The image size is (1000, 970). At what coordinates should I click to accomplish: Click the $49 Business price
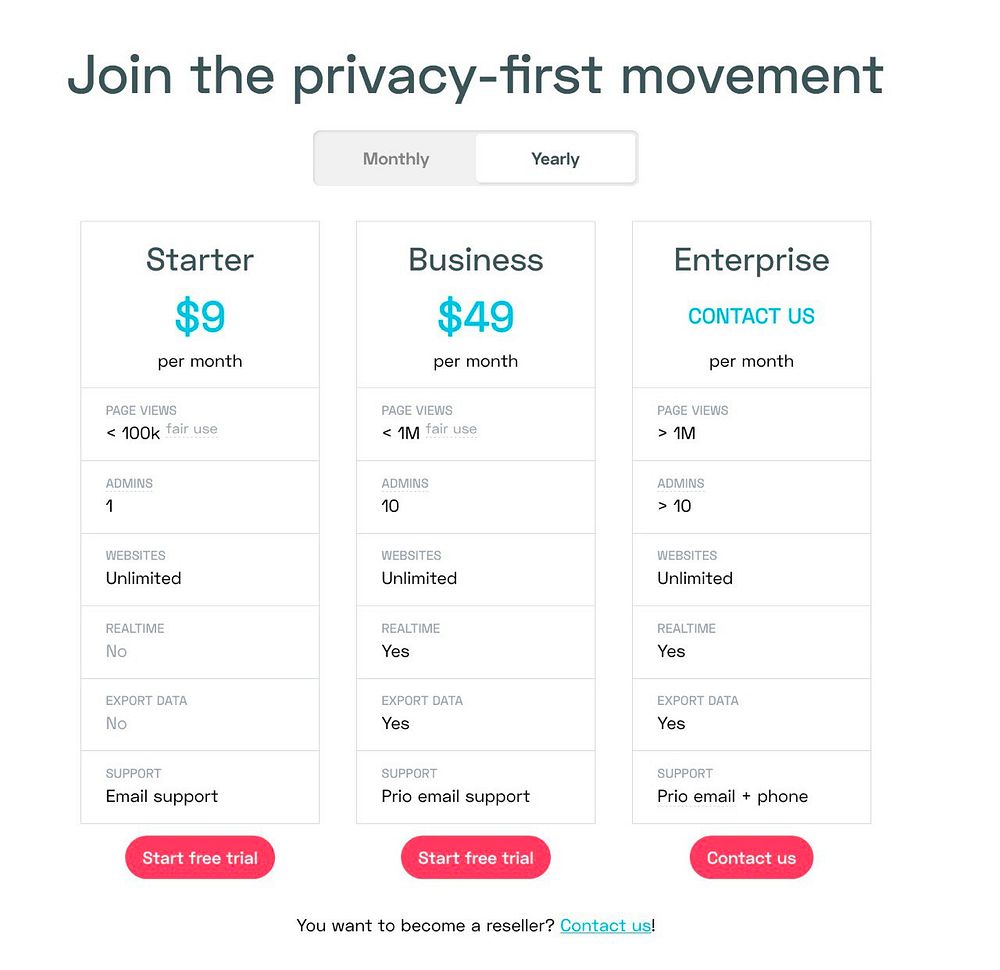click(476, 316)
